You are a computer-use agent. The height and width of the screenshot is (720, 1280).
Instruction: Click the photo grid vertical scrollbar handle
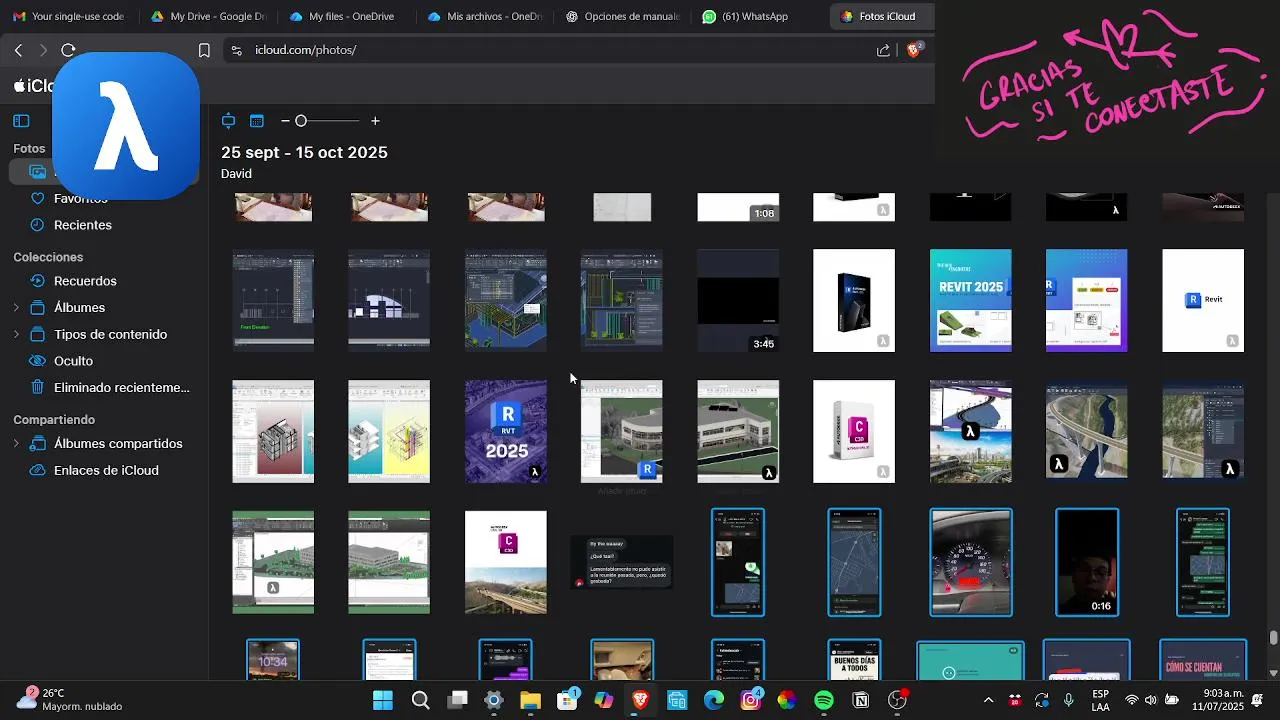coord(1273,638)
